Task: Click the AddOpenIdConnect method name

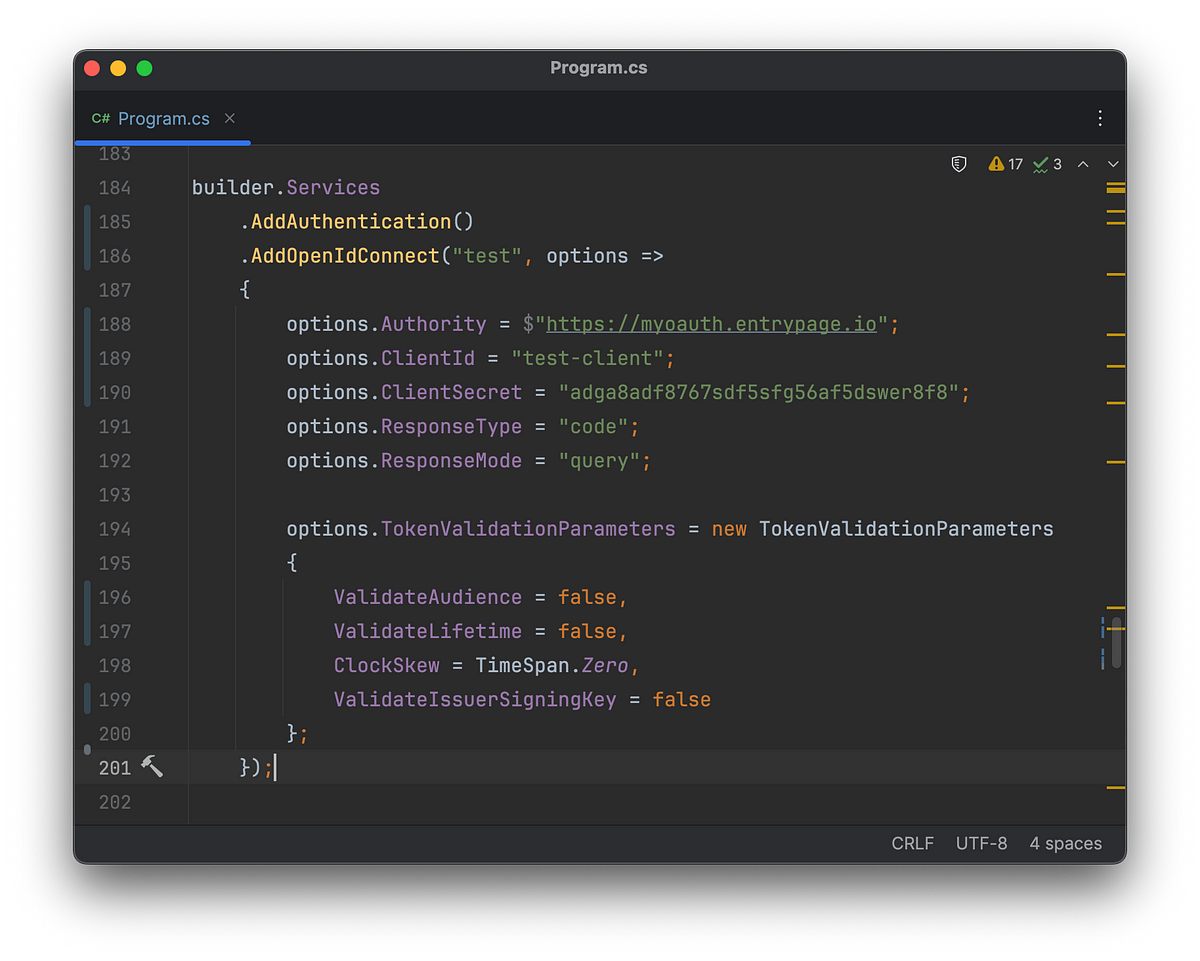Action: (345, 256)
